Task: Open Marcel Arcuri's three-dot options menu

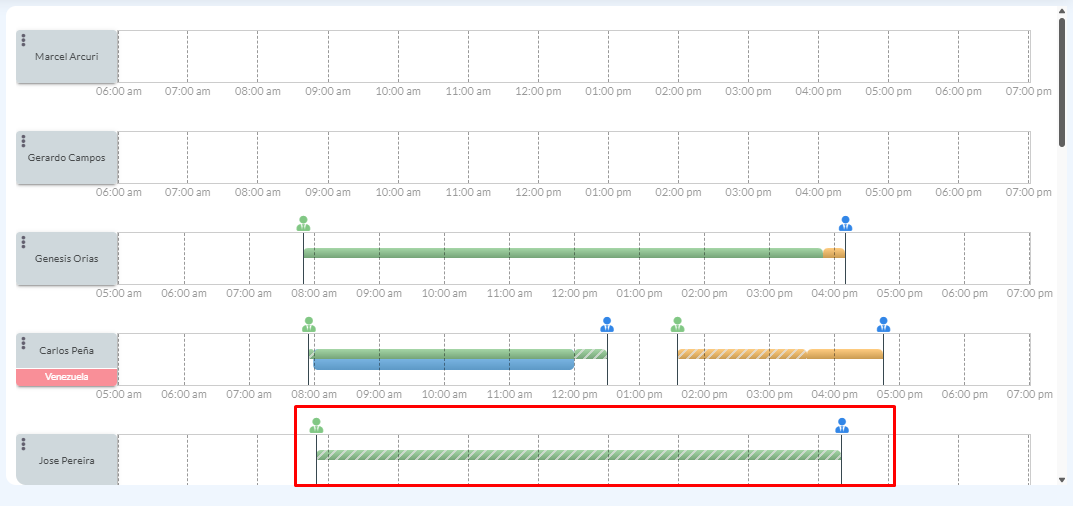Action: pyautogui.click(x=24, y=40)
